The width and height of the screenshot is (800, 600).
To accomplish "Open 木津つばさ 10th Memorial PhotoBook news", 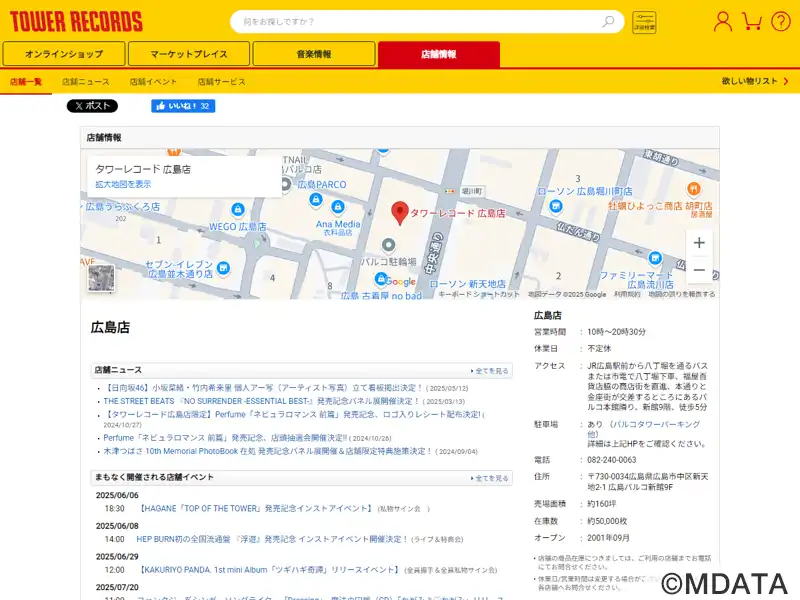I will (268, 451).
